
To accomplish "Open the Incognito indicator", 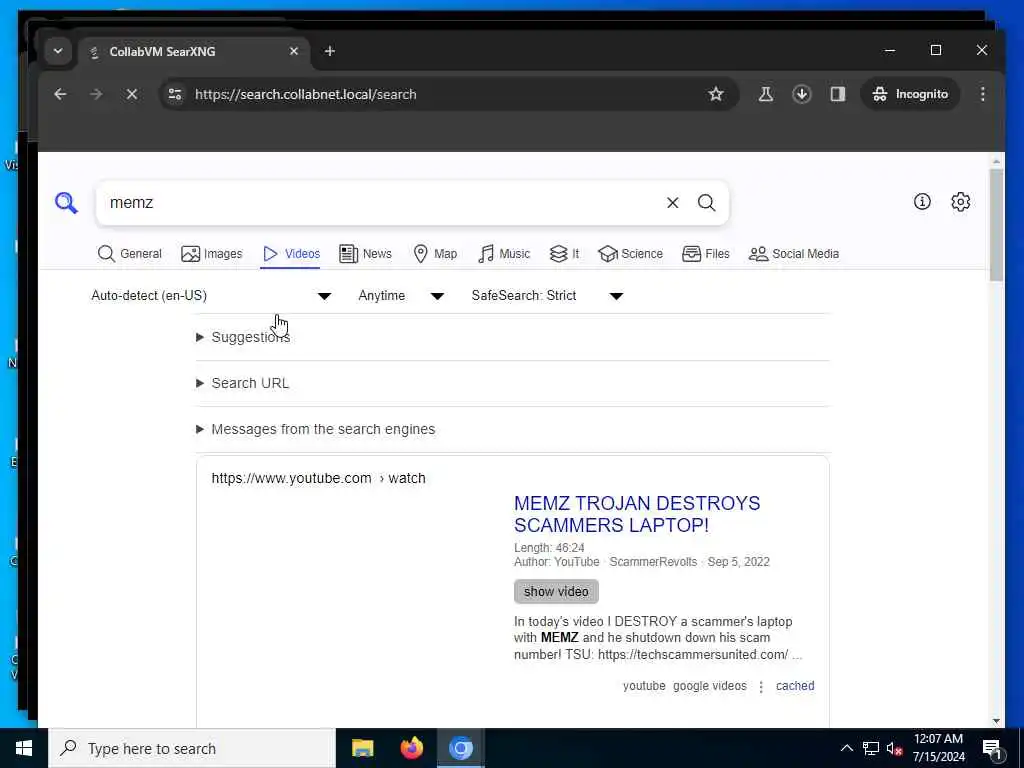I will (910, 94).
